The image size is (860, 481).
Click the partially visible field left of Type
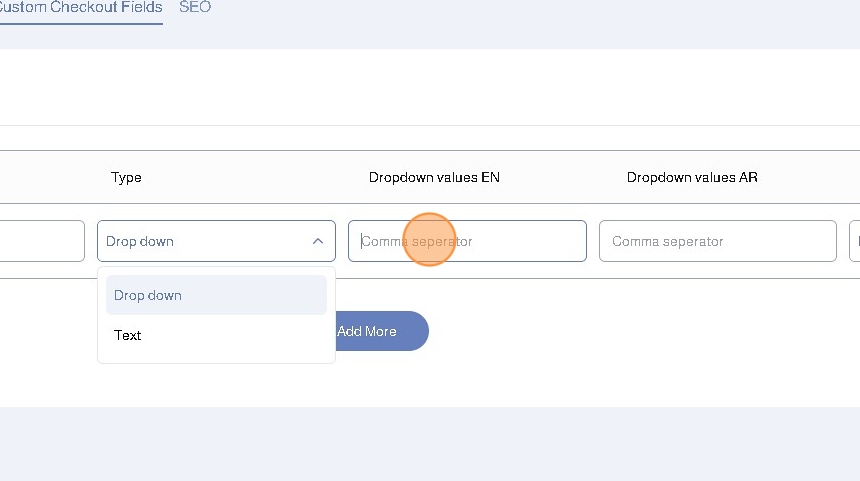40,241
